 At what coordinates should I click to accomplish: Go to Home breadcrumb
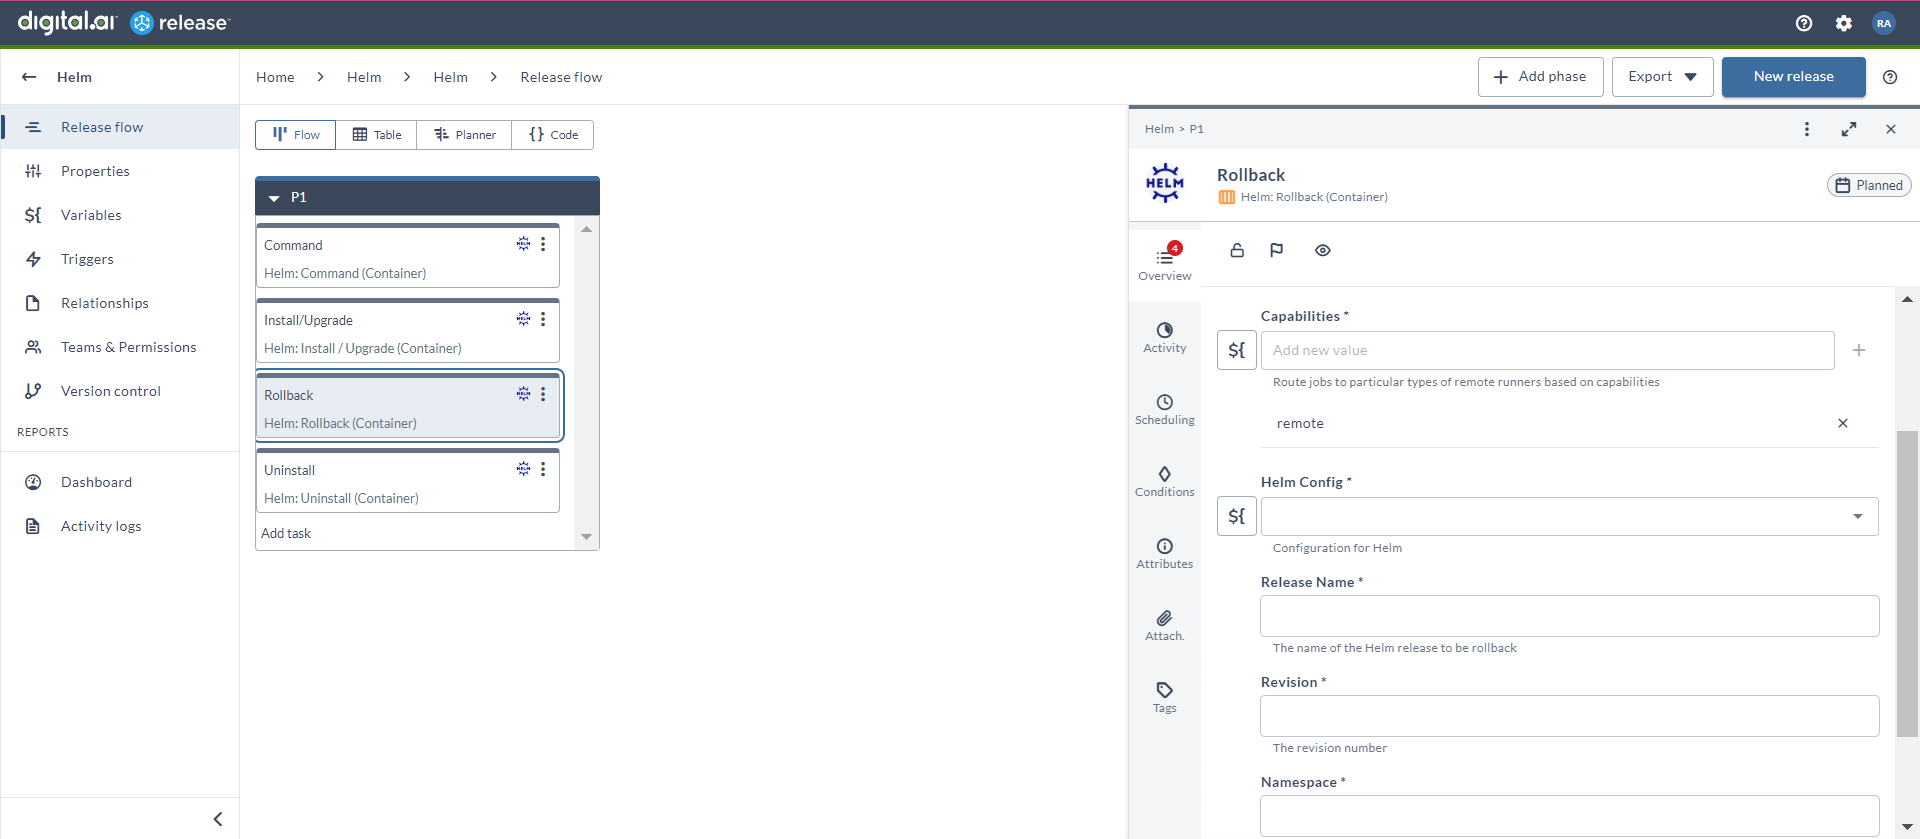[275, 77]
